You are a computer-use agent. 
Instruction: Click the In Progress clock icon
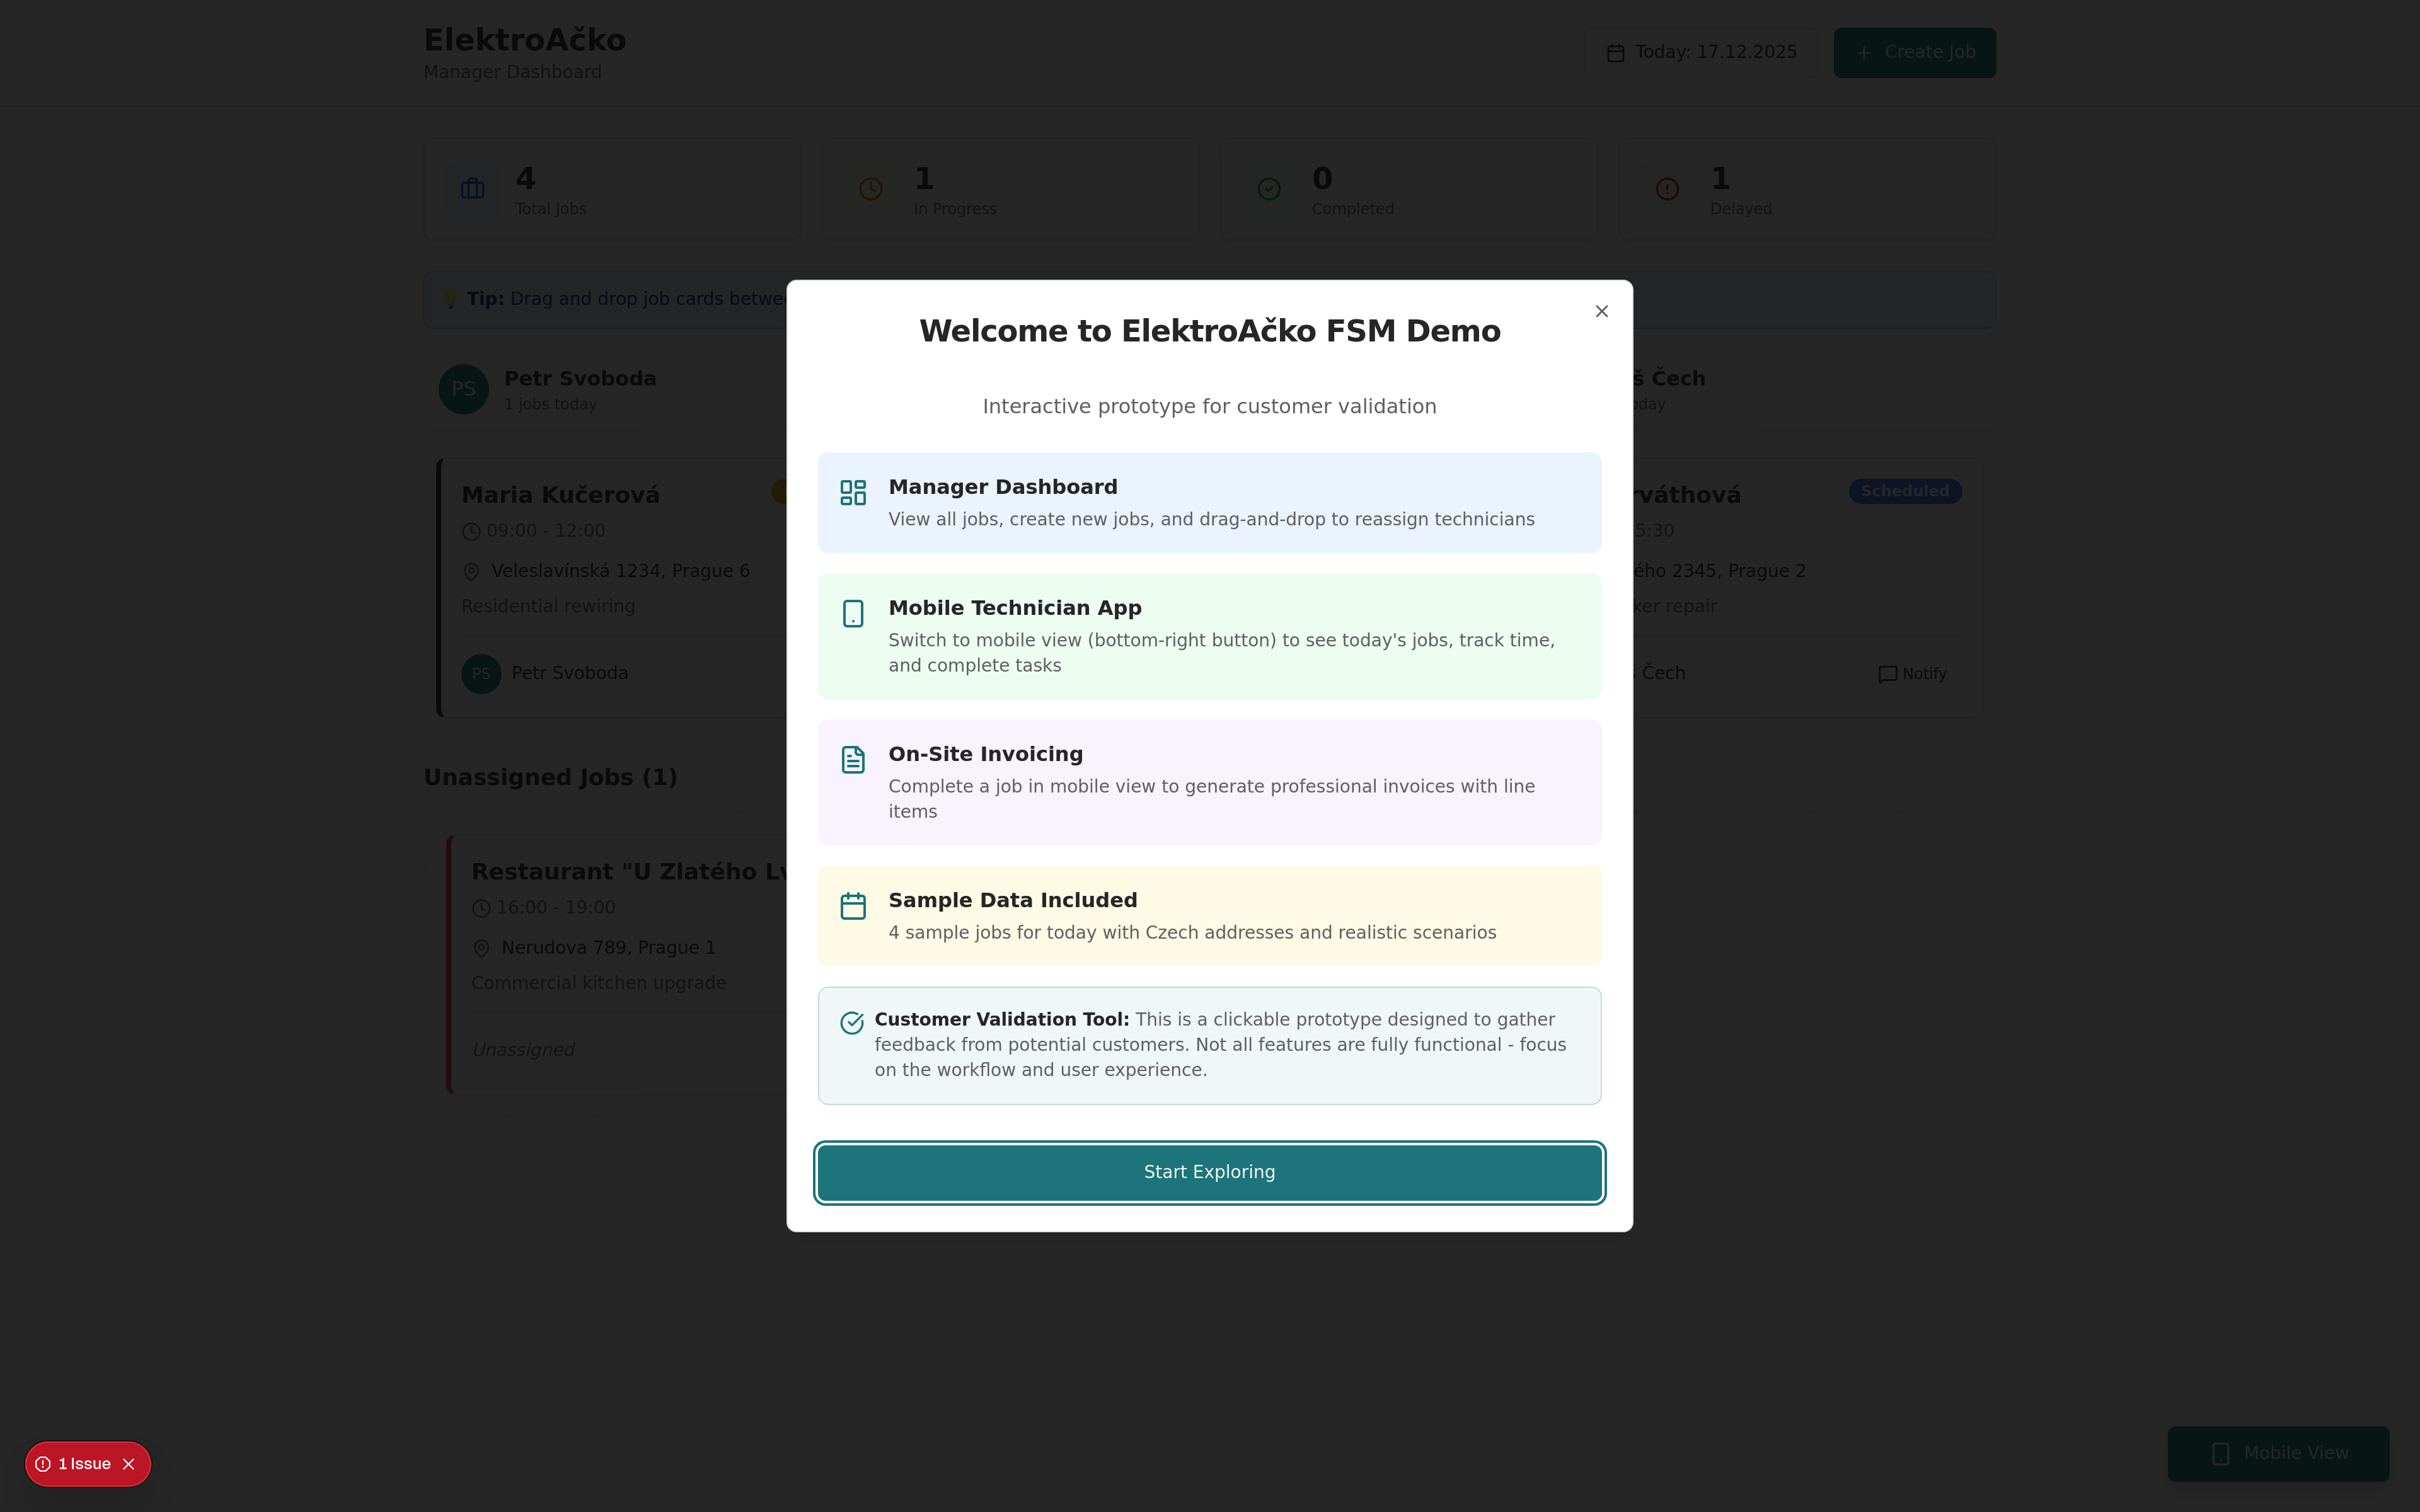click(x=870, y=189)
